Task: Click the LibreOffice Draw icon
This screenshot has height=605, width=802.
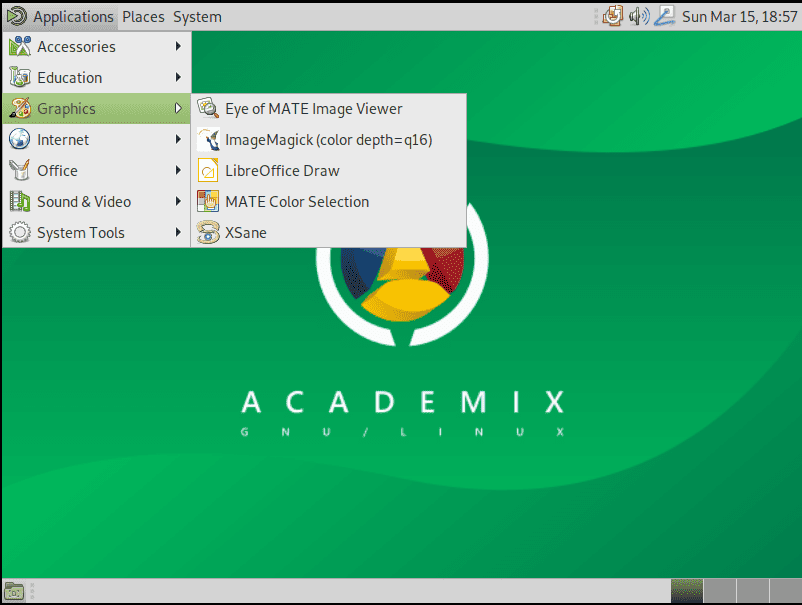Action: [x=208, y=170]
